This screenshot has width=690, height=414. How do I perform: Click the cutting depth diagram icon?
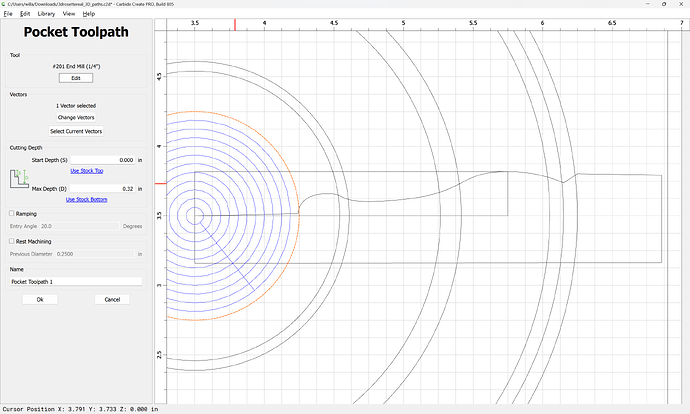pos(19,179)
